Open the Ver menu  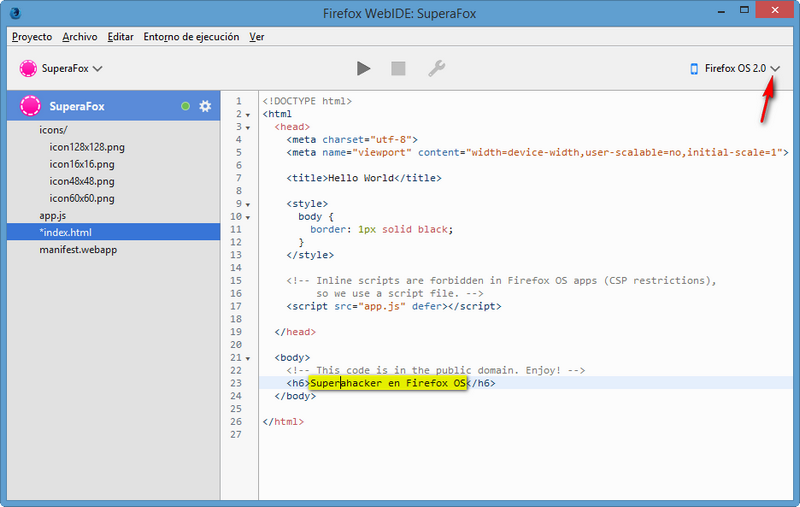257,37
